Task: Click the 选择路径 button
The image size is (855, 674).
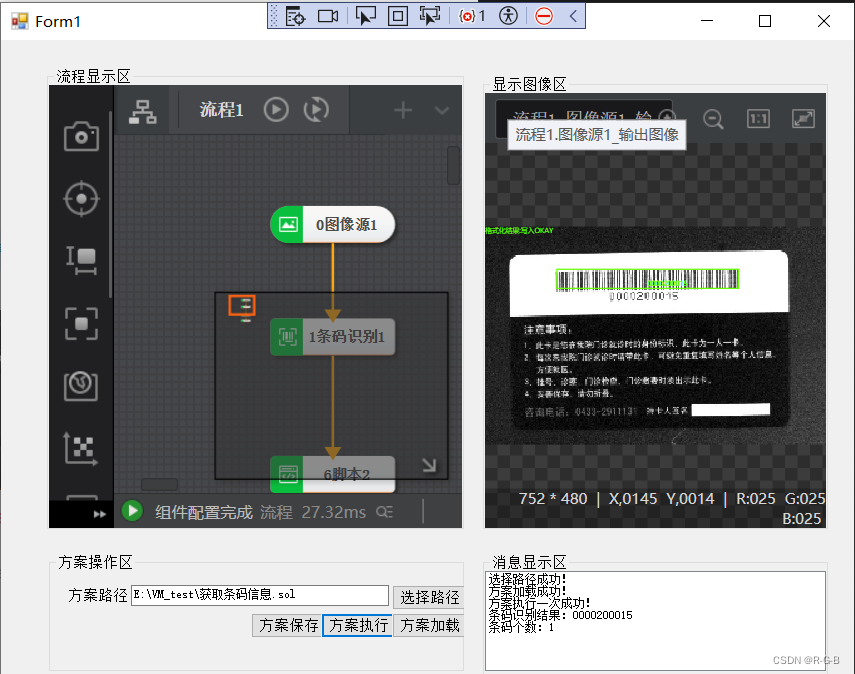Action: tap(429, 597)
